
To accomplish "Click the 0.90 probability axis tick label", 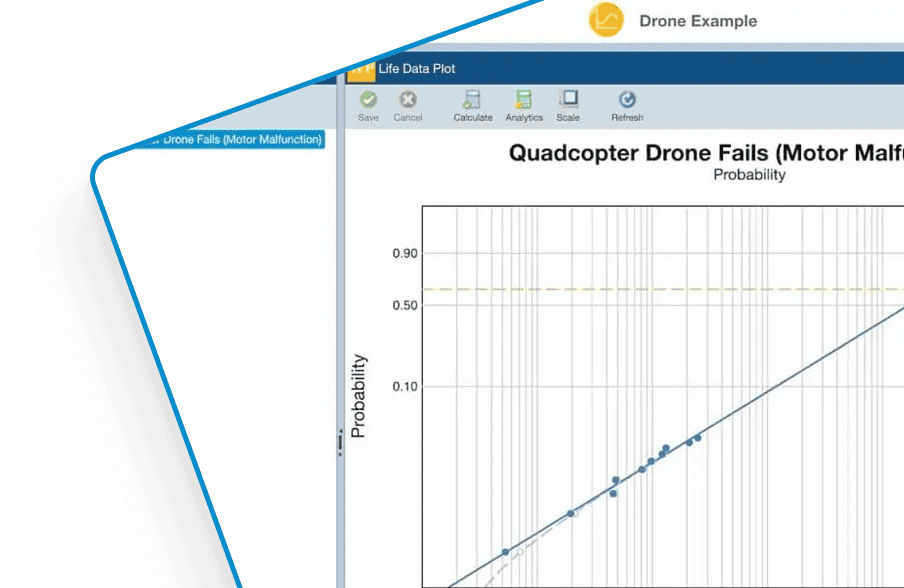I will click(404, 254).
